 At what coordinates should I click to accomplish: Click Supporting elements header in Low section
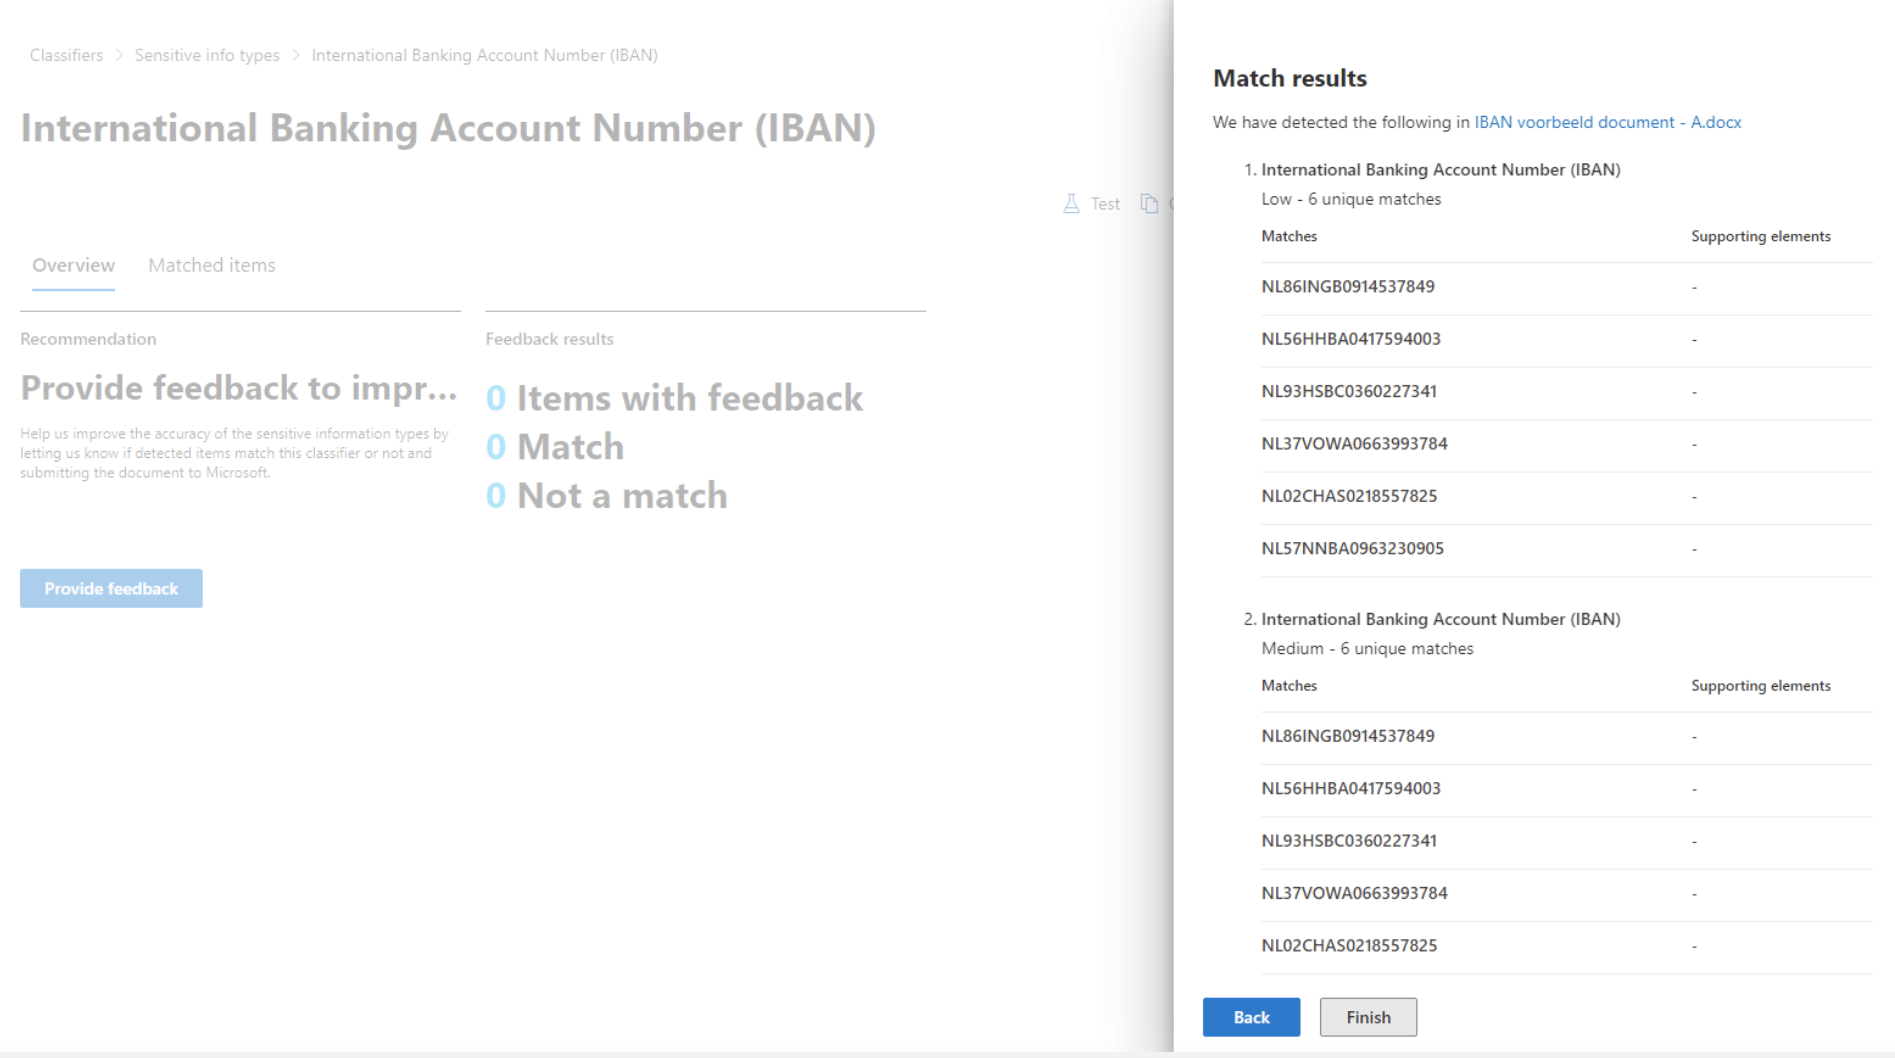click(x=1761, y=237)
